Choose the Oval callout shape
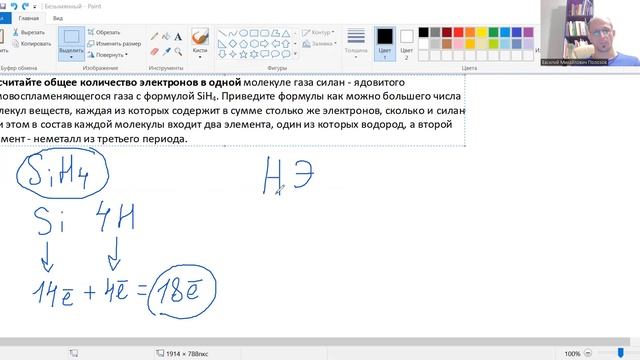The image size is (640, 360). pyautogui.click(x=276, y=54)
